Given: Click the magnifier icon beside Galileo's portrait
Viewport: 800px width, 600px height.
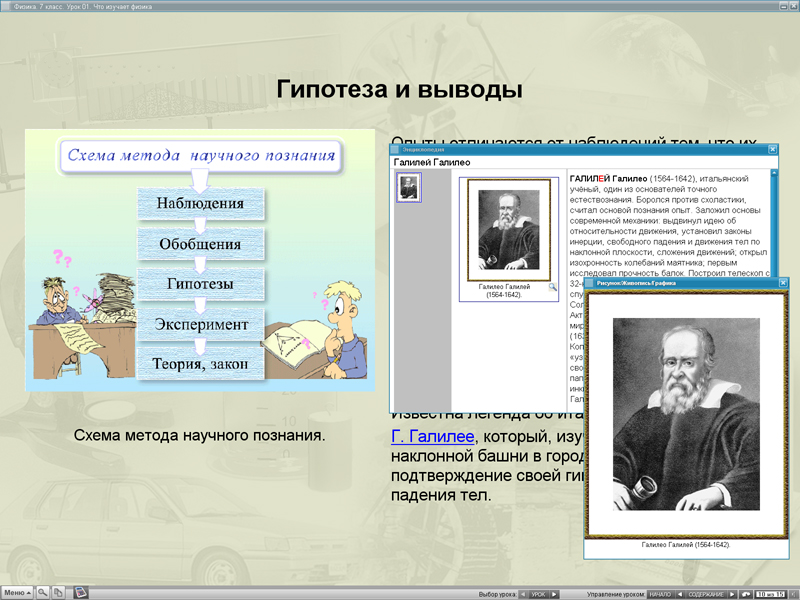Looking at the screenshot, I should pos(551,286).
